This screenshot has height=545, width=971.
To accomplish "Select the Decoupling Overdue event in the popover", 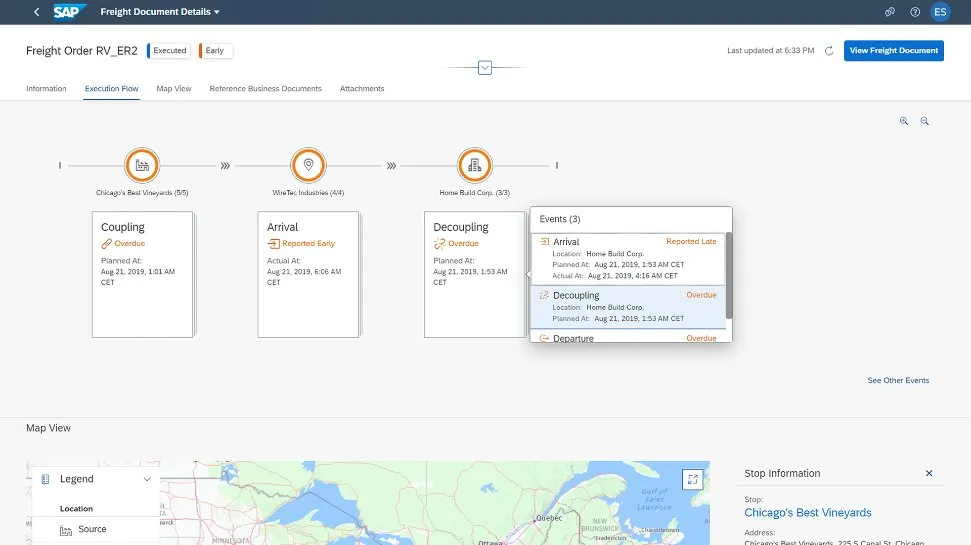I will [x=628, y=307].
